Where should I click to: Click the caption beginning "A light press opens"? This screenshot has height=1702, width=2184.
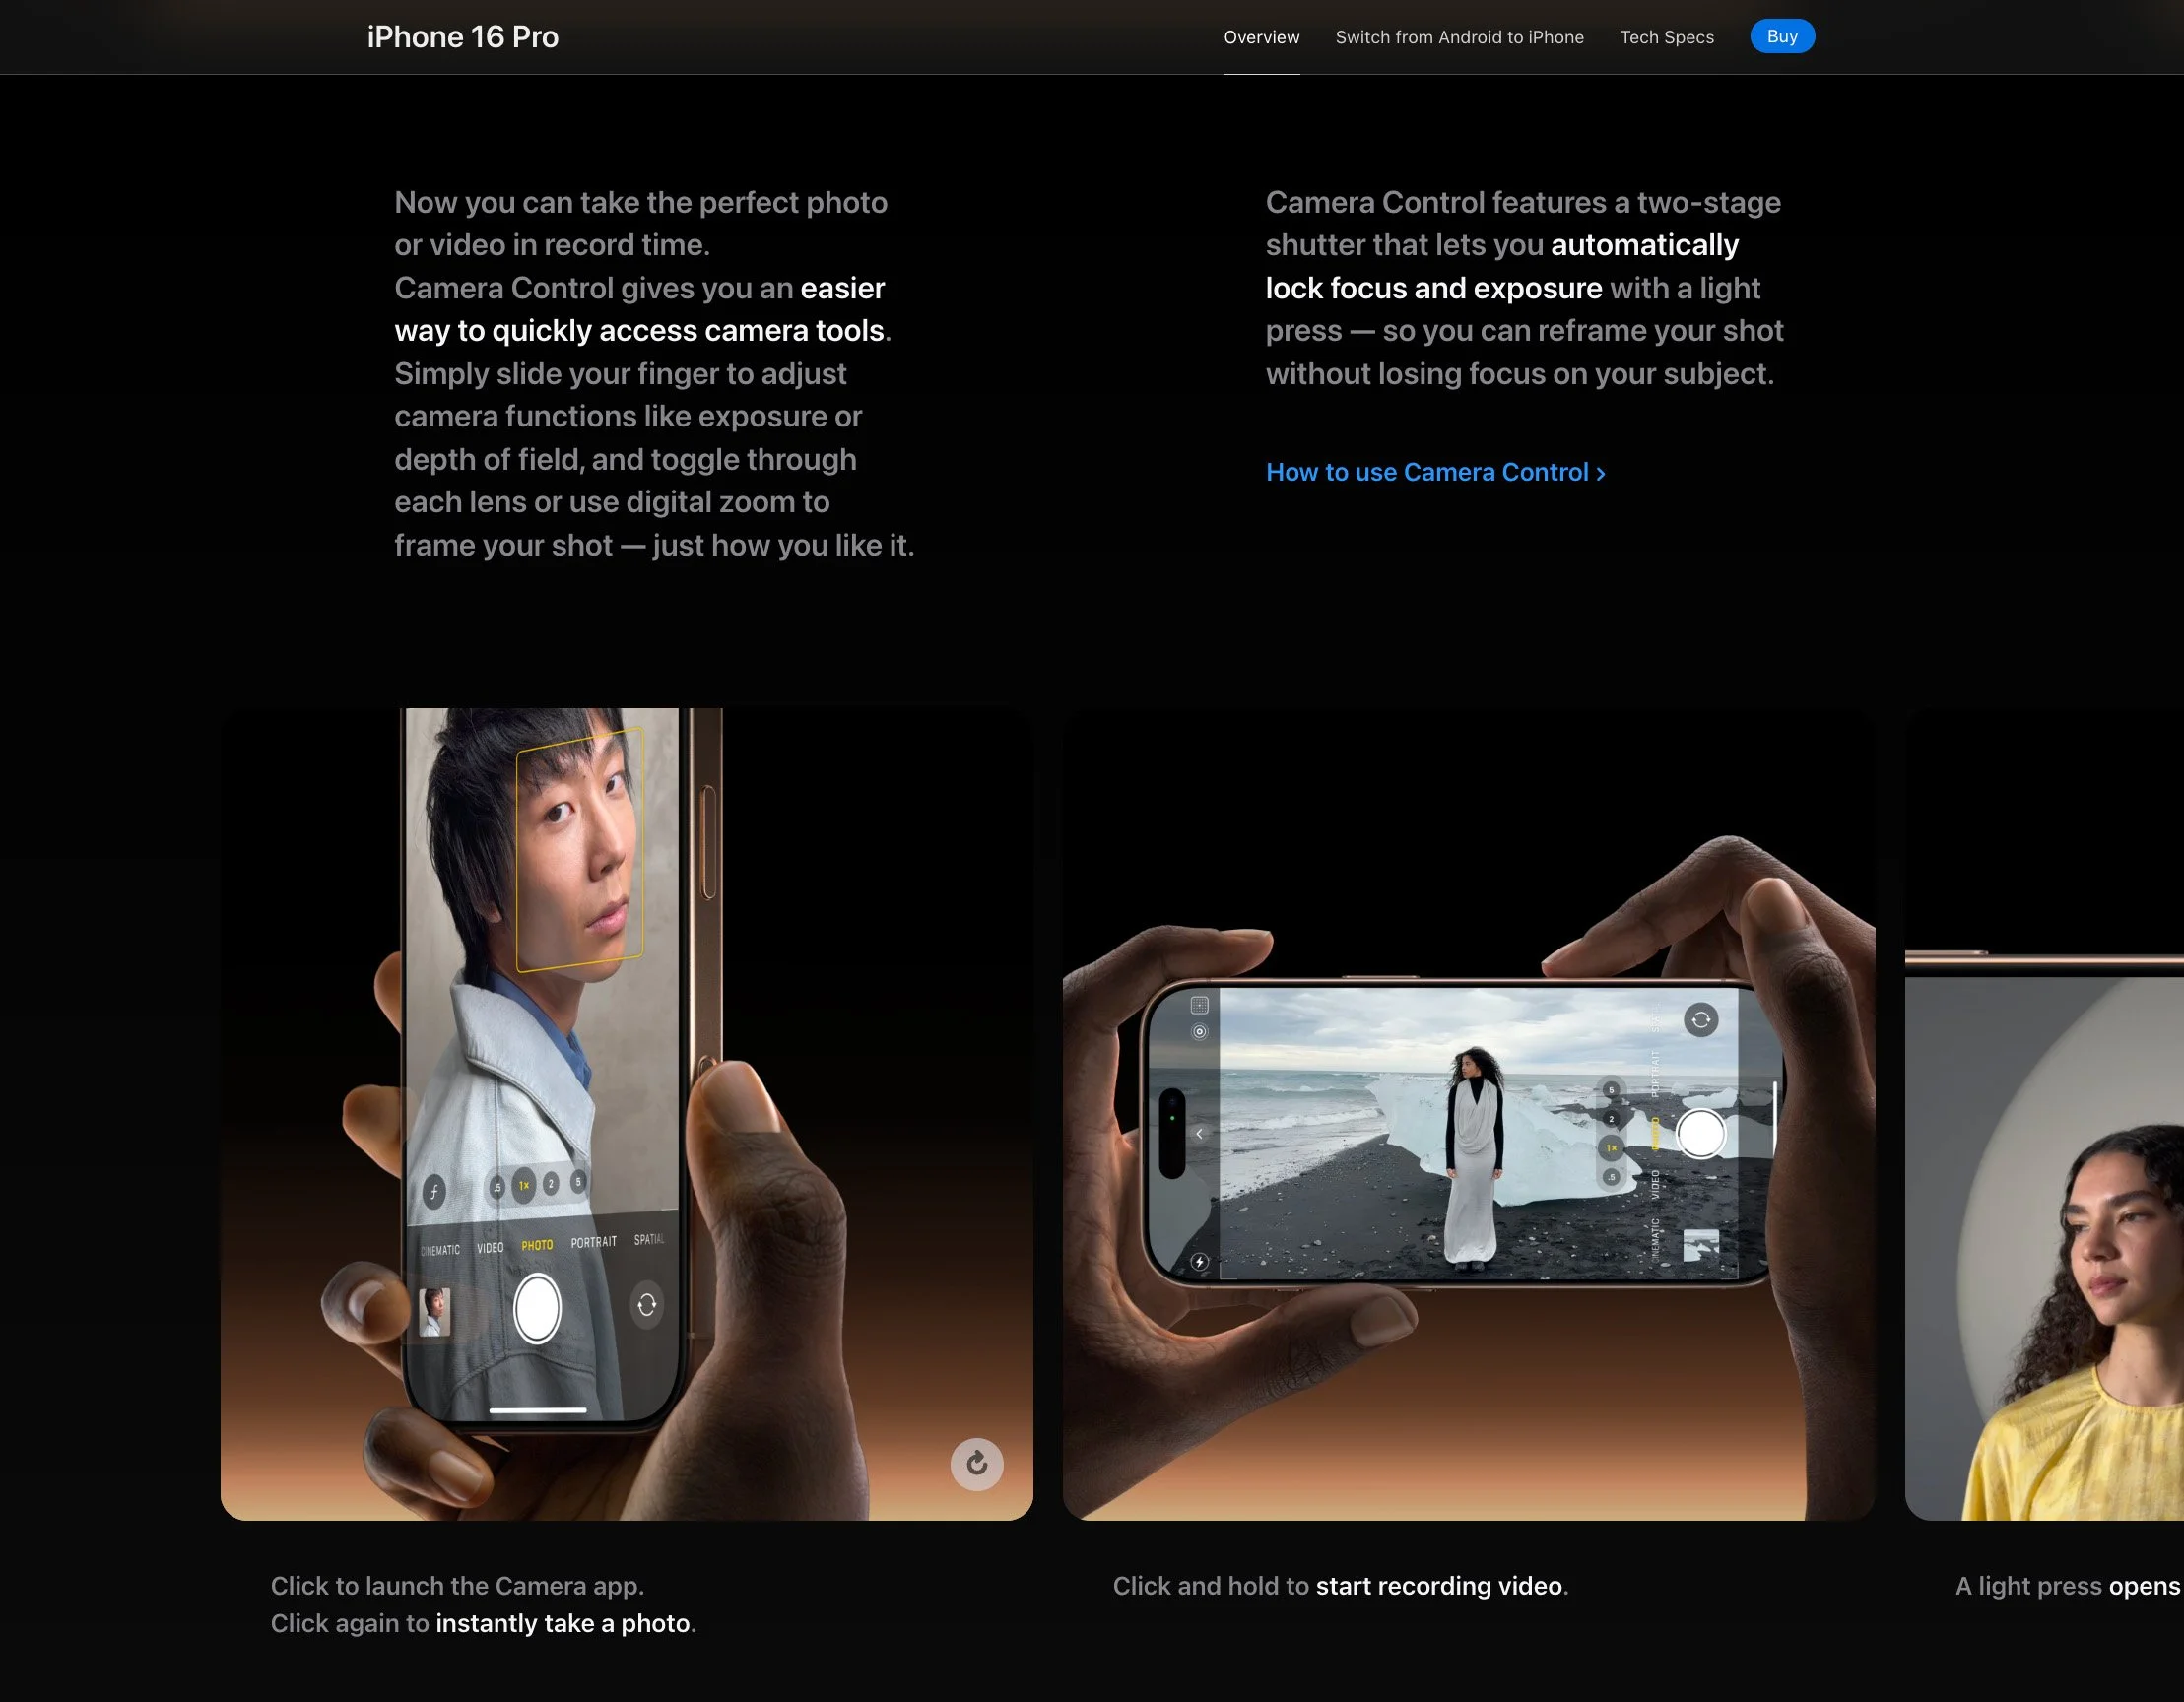[x=2068, y=1586]
